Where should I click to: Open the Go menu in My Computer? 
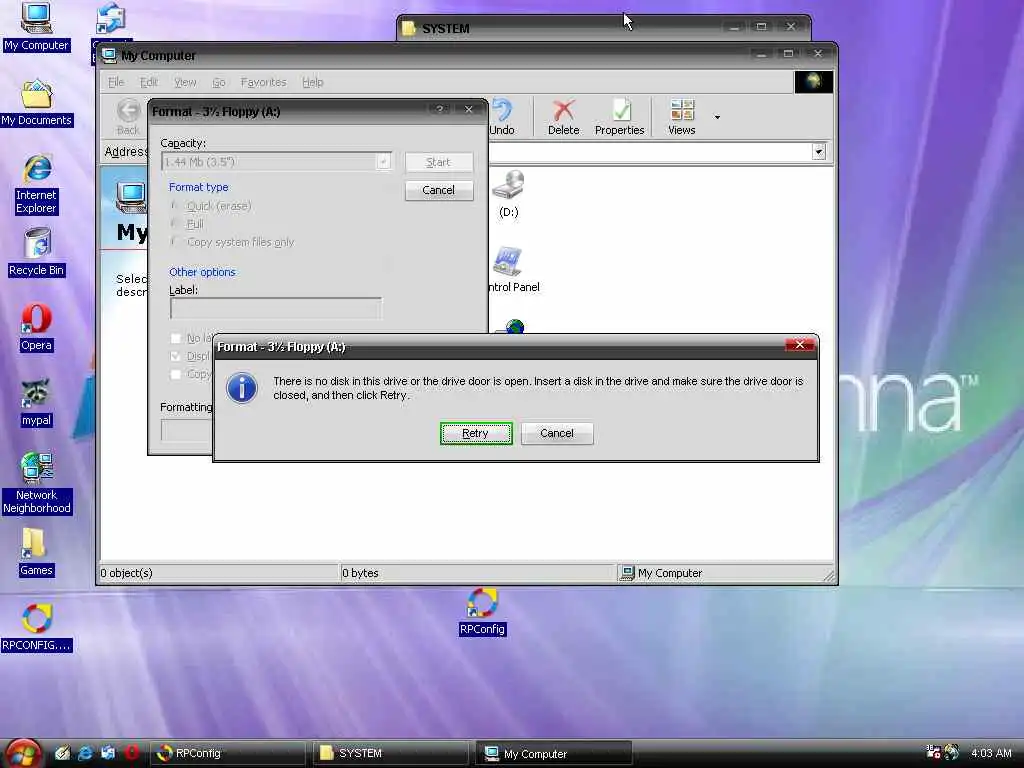click(x=218, y=82)
